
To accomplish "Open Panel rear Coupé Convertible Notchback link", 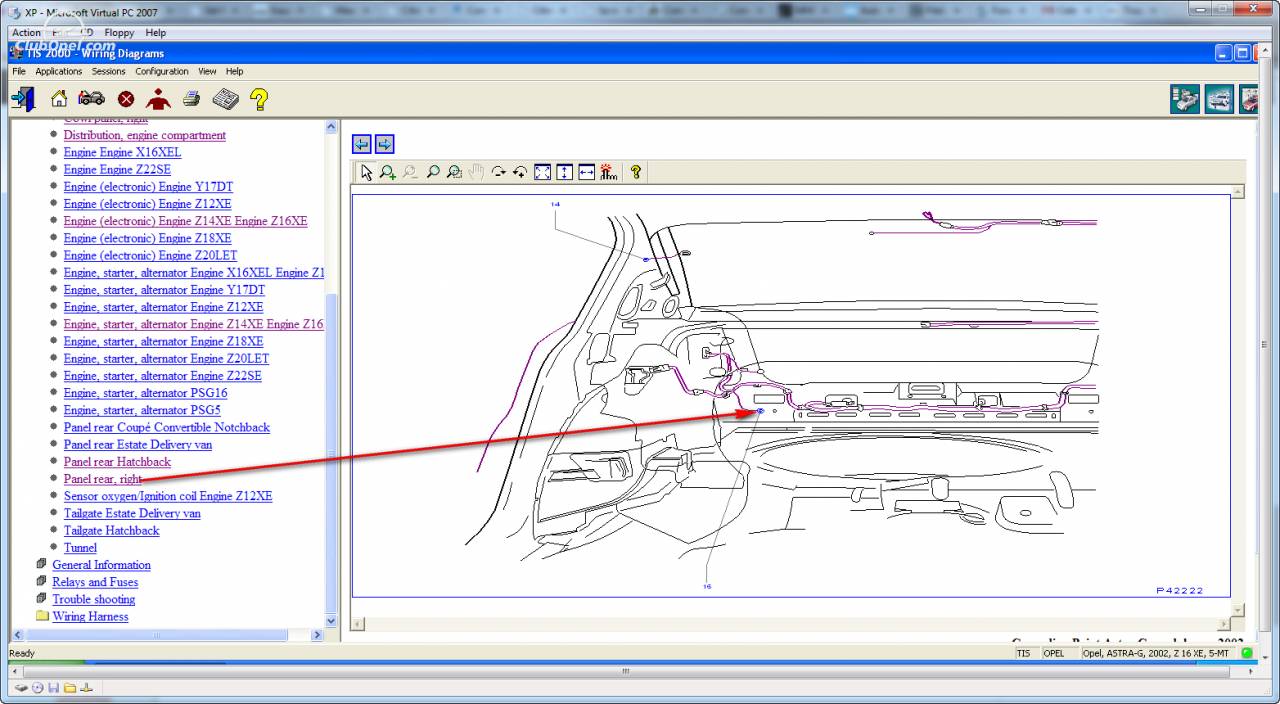I will 167,427.
